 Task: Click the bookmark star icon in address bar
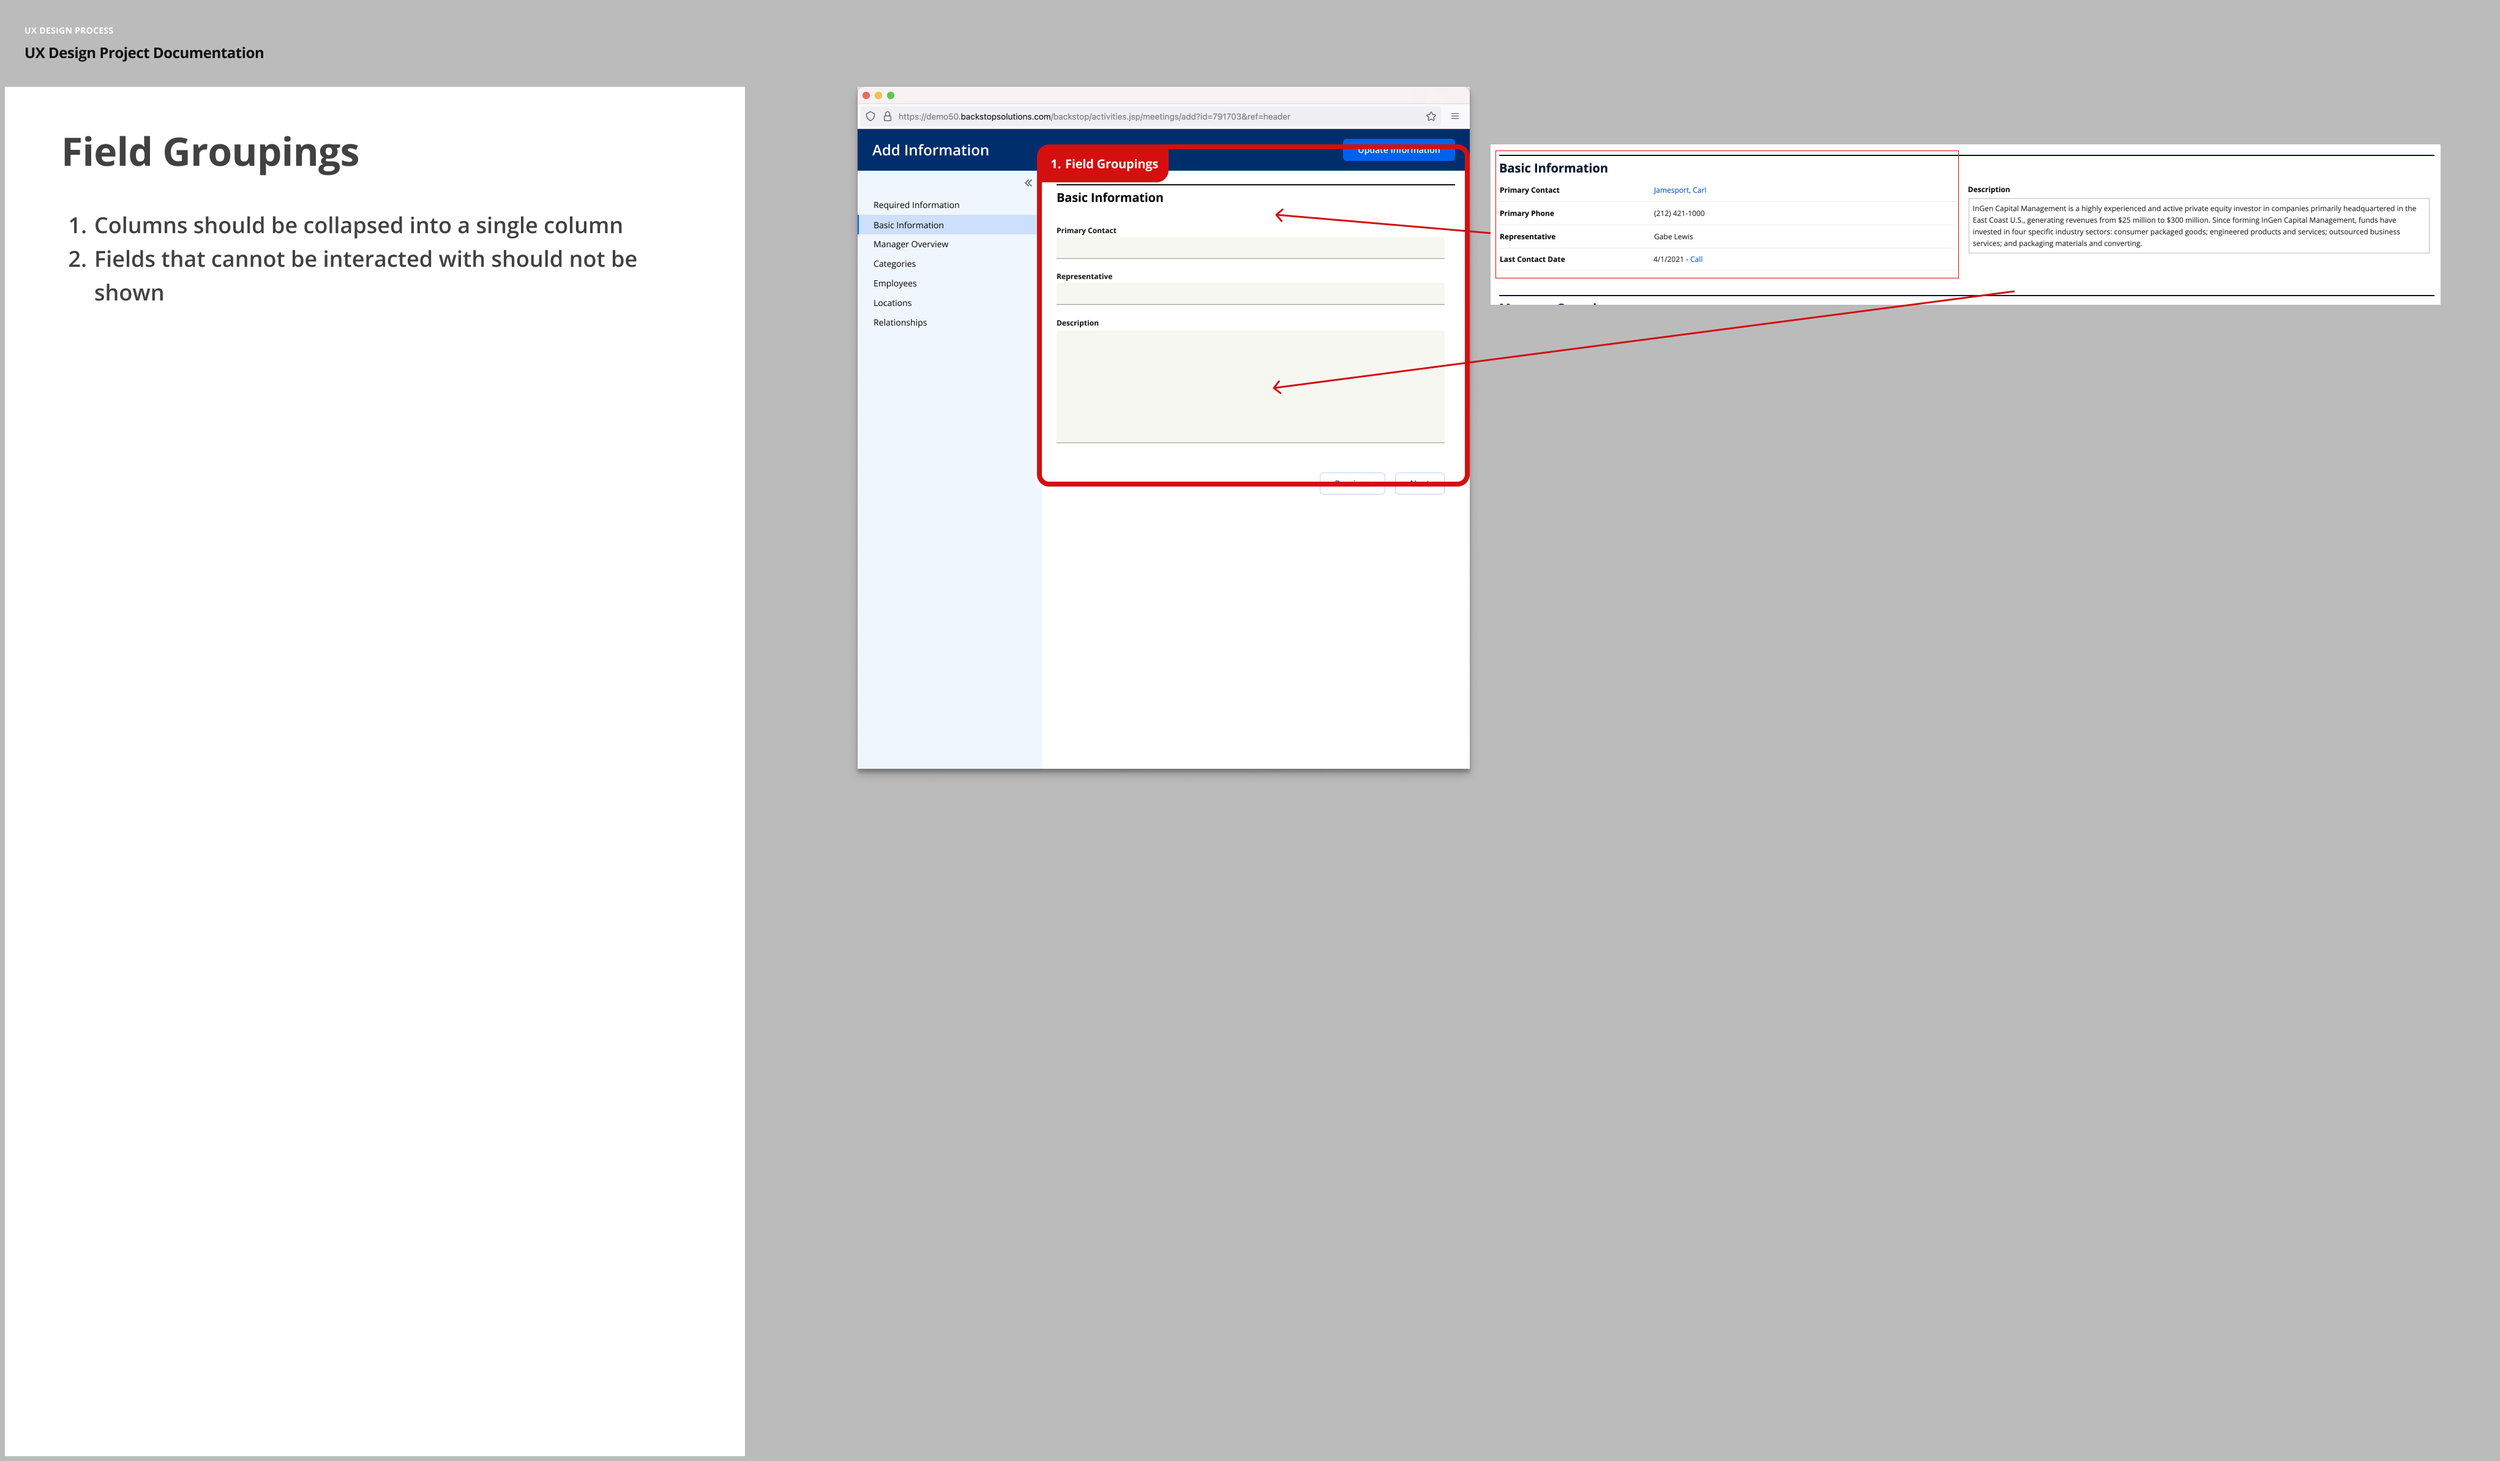tap(1431, 117)
